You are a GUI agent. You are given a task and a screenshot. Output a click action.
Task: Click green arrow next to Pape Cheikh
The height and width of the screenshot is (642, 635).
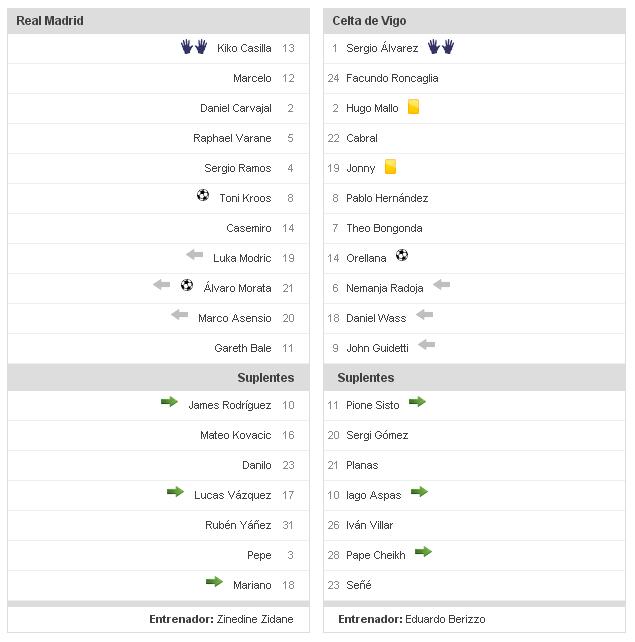point(423,552)
